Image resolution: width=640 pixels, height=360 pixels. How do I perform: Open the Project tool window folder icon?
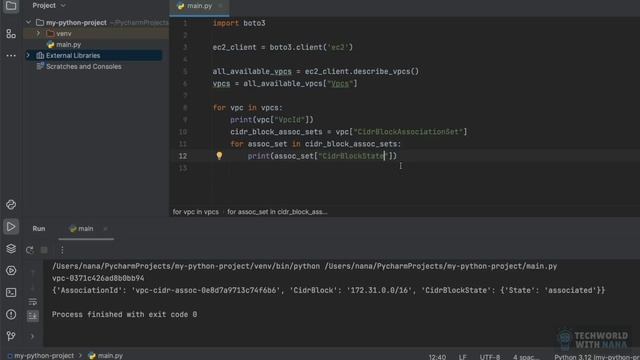pyautogui.click(x=11, y=6)
